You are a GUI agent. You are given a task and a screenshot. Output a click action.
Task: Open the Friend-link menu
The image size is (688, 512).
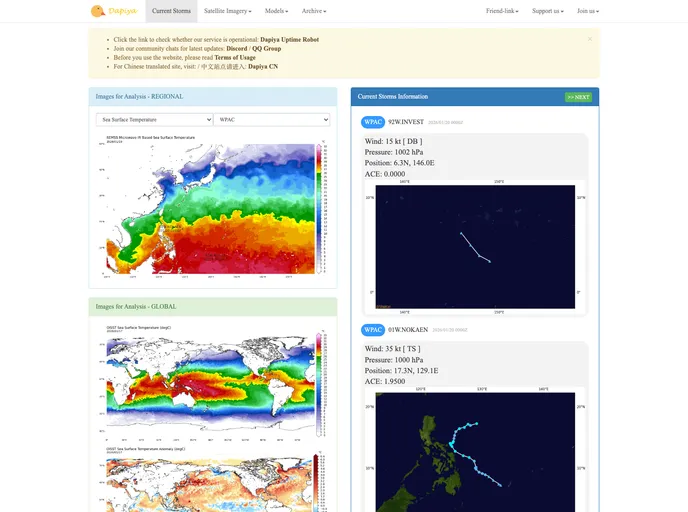(x=501, y=11)
